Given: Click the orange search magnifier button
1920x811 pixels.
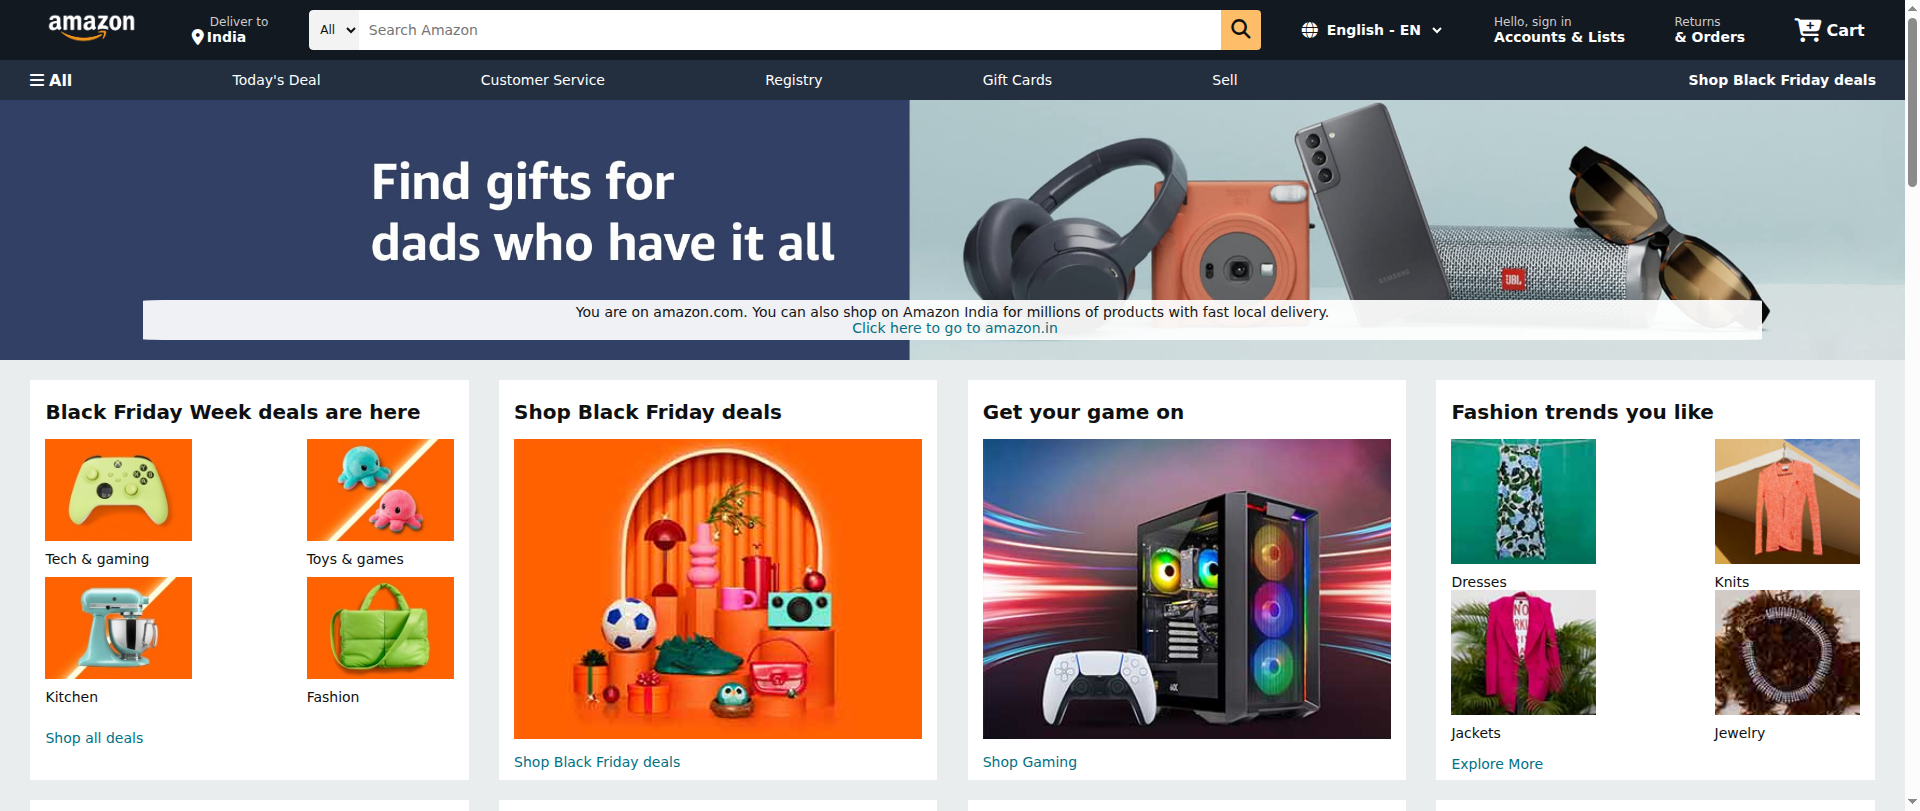Looking at the screenshot, I should tap(1240, 30).
